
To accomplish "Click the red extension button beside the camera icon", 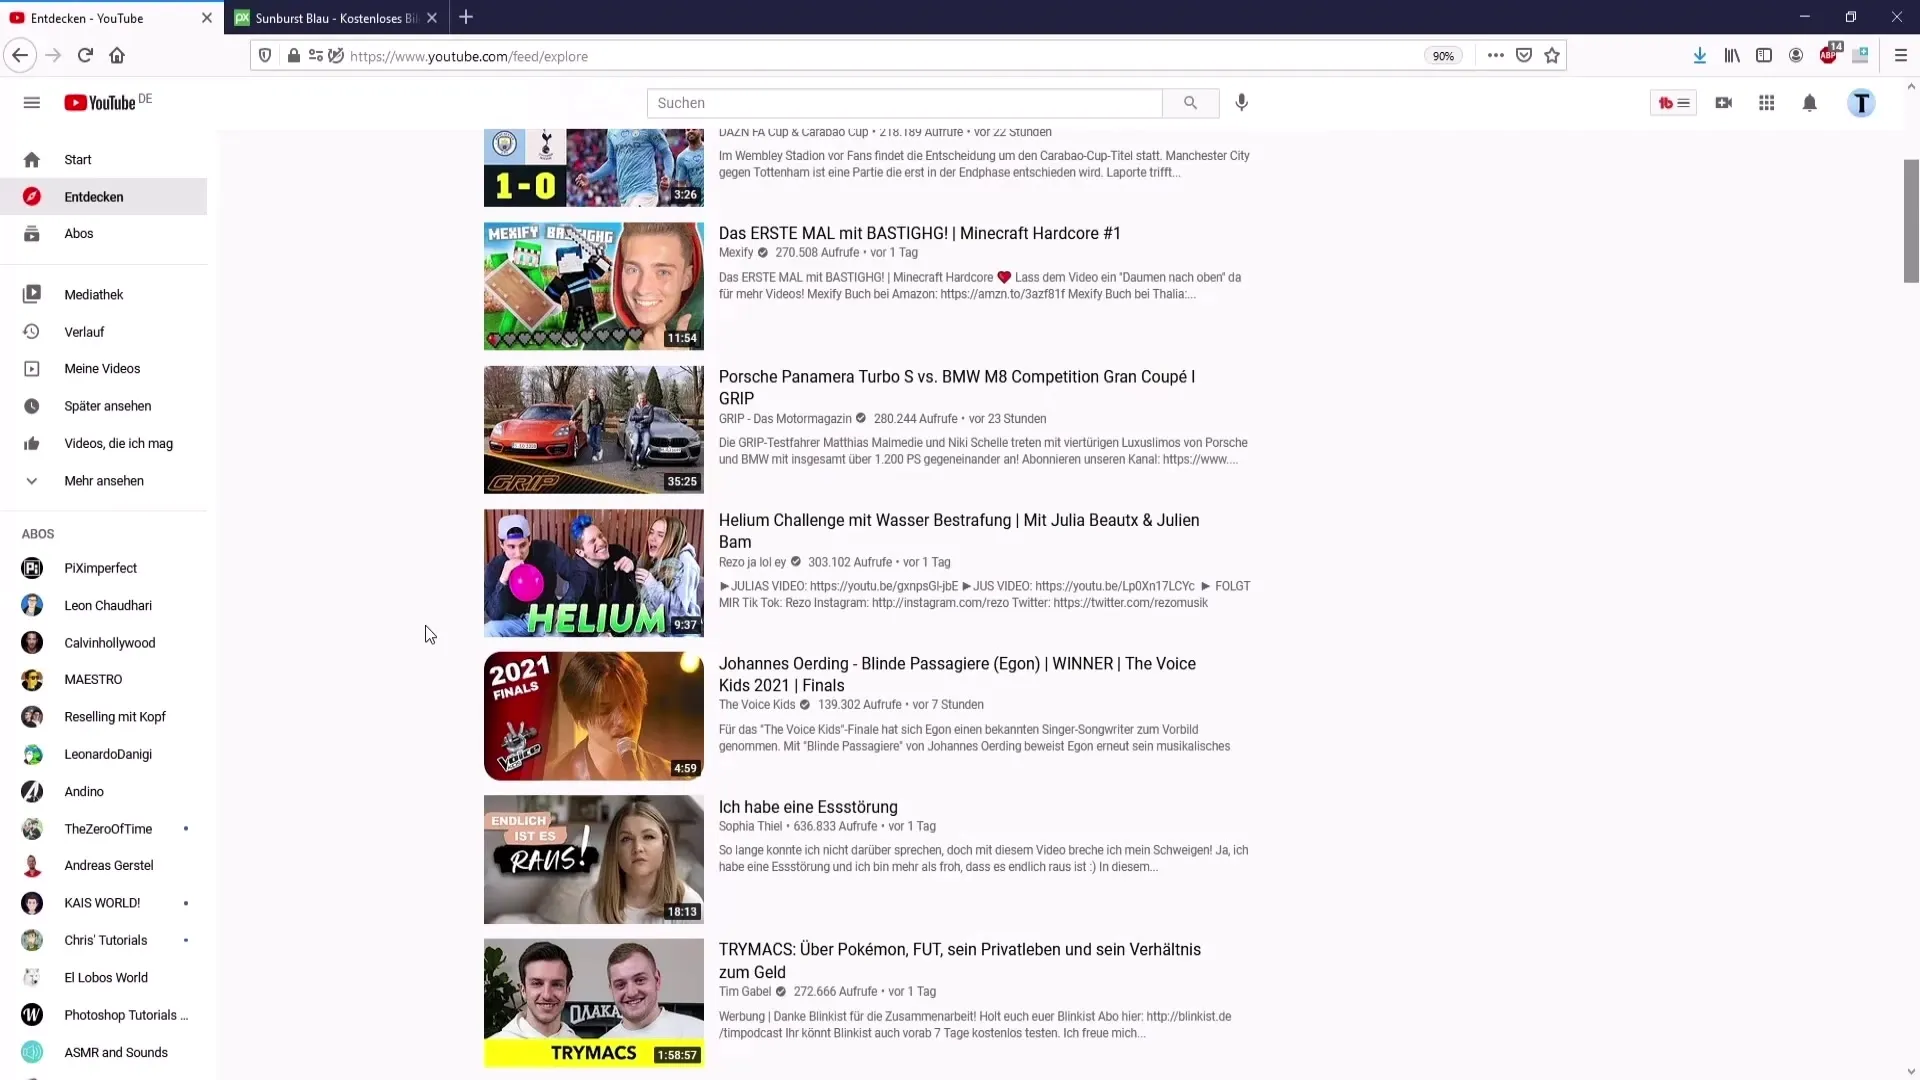I will click(1673, 103).
